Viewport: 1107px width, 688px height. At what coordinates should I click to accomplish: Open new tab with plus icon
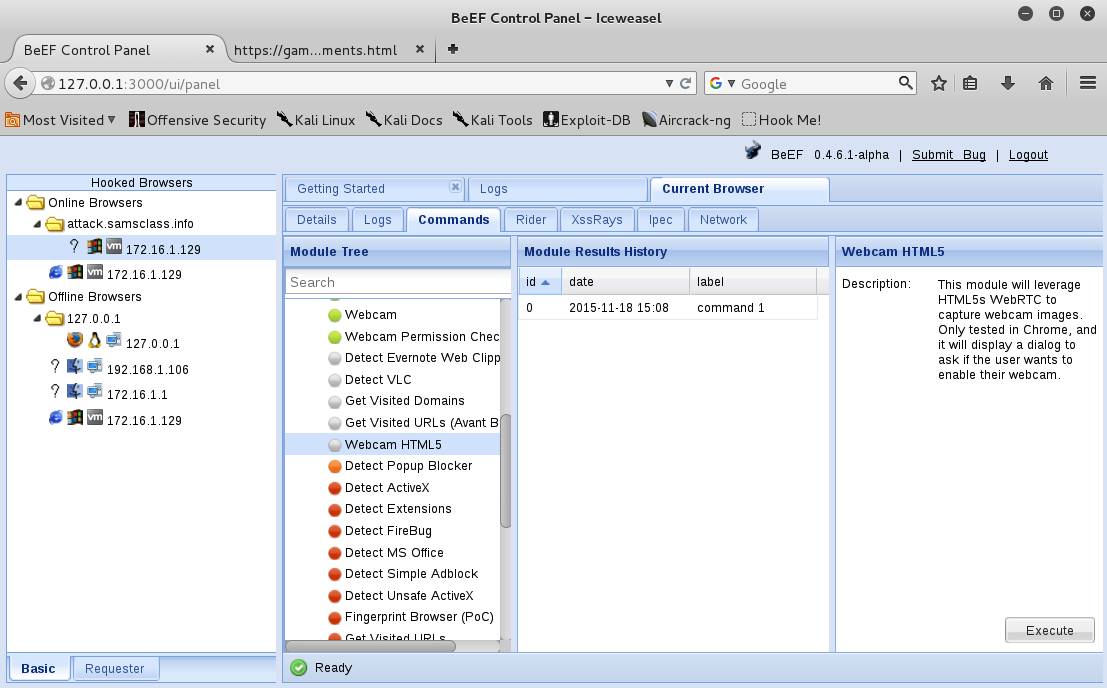(x=453, y=49)
